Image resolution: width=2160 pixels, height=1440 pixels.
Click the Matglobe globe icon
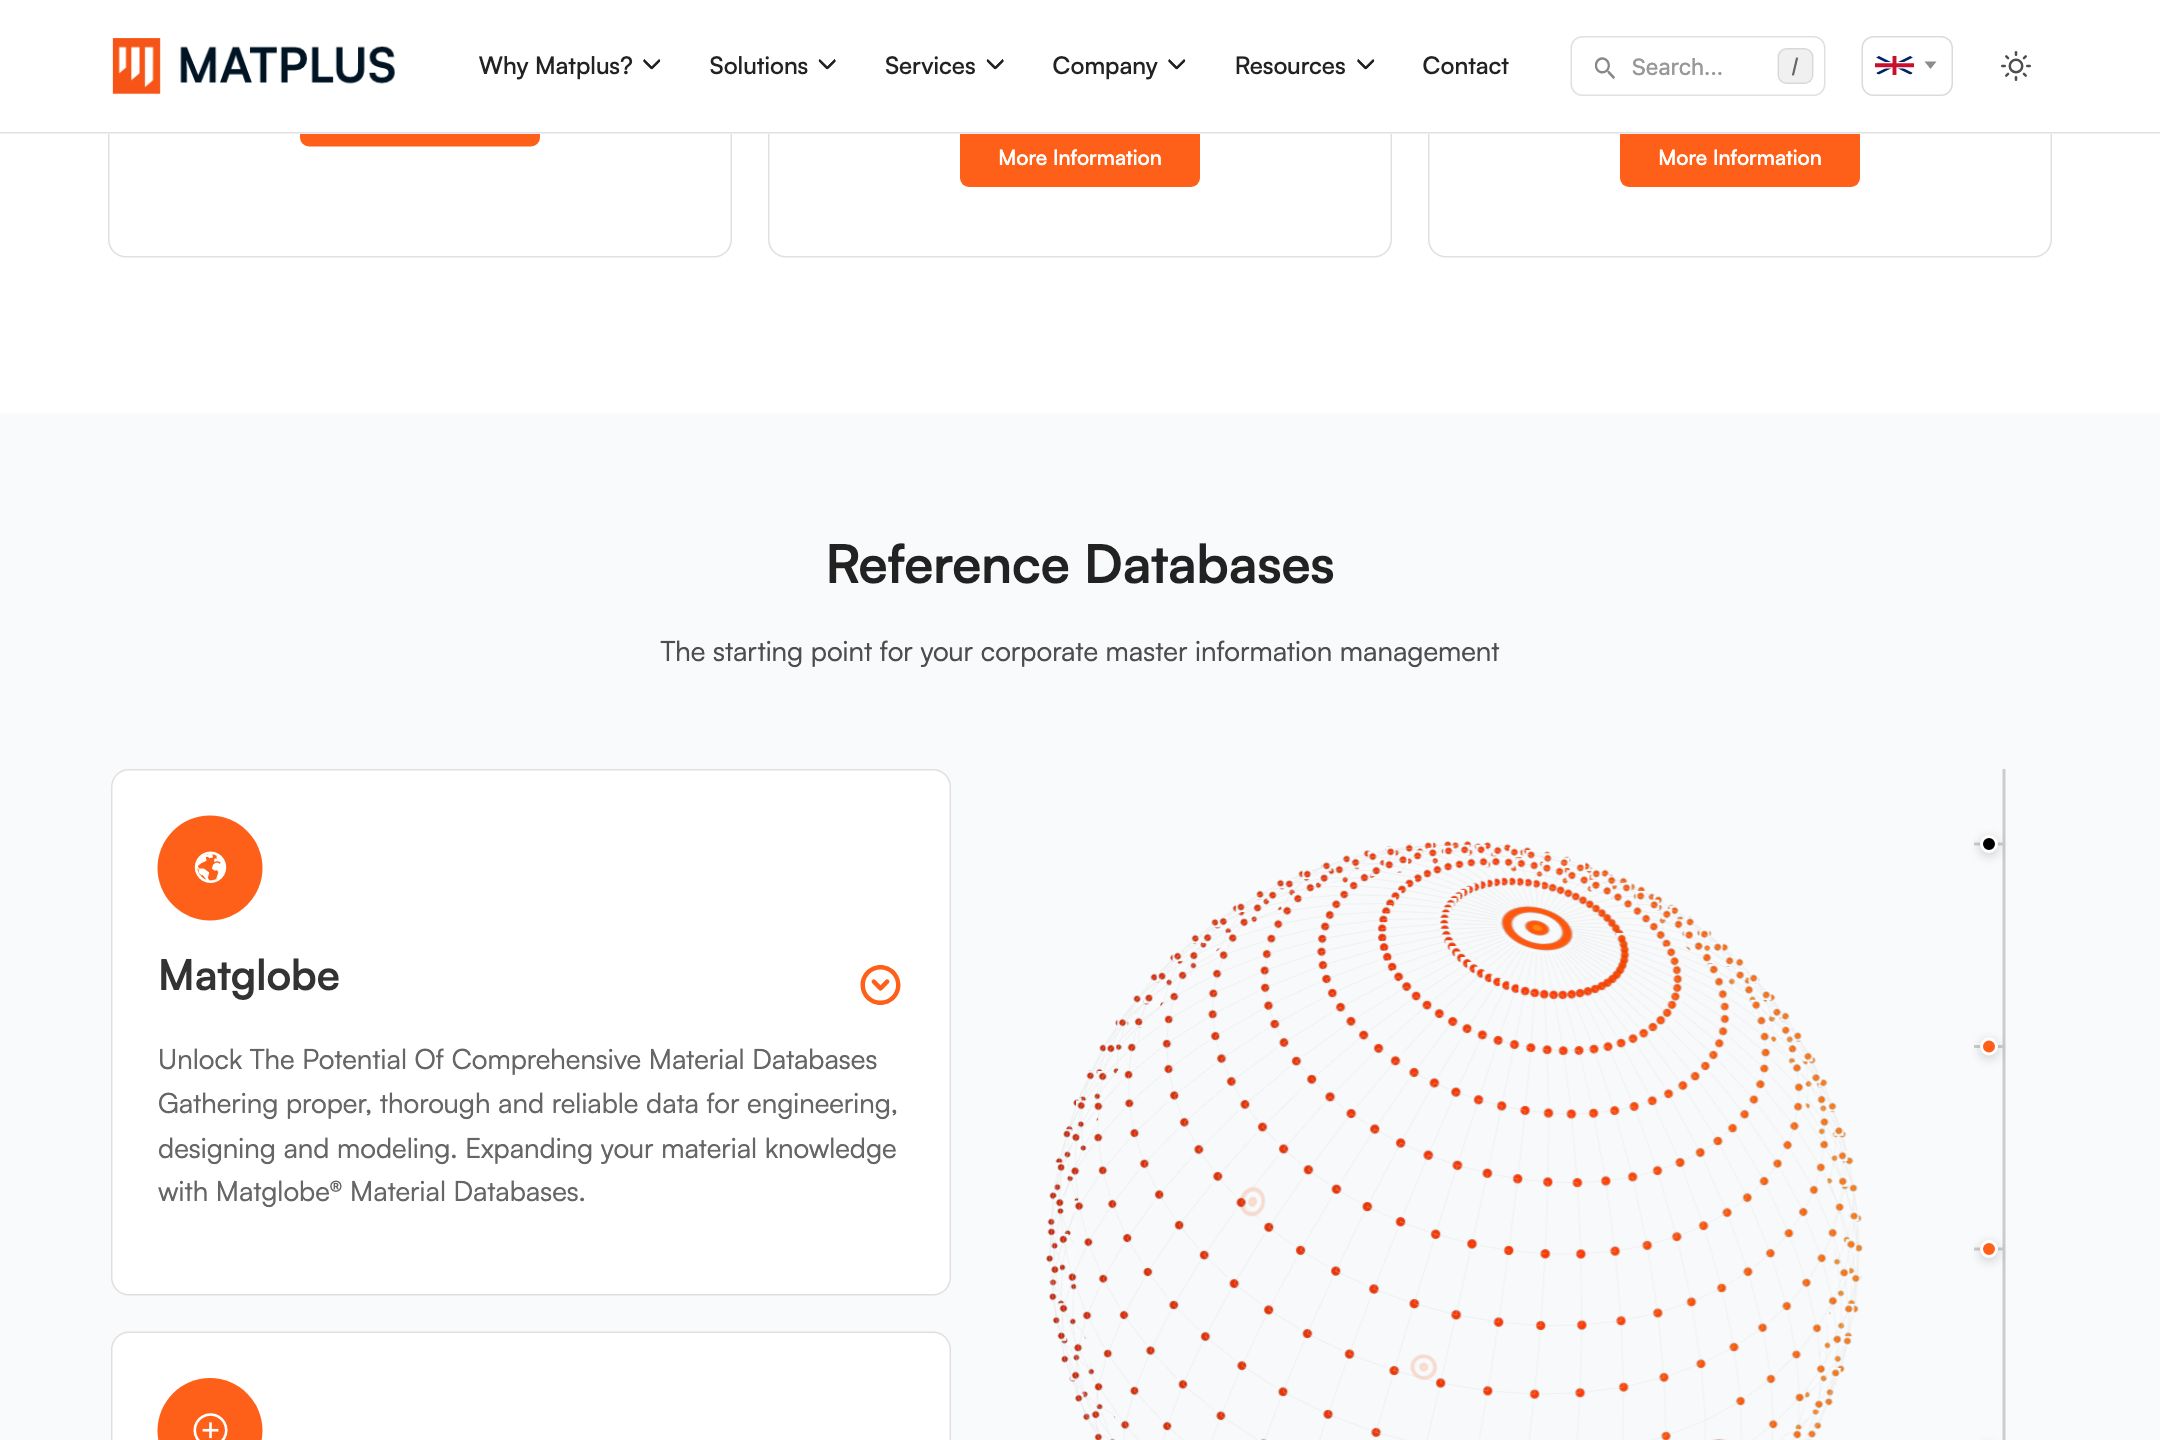pyautogui.click(x=210, y=868)
